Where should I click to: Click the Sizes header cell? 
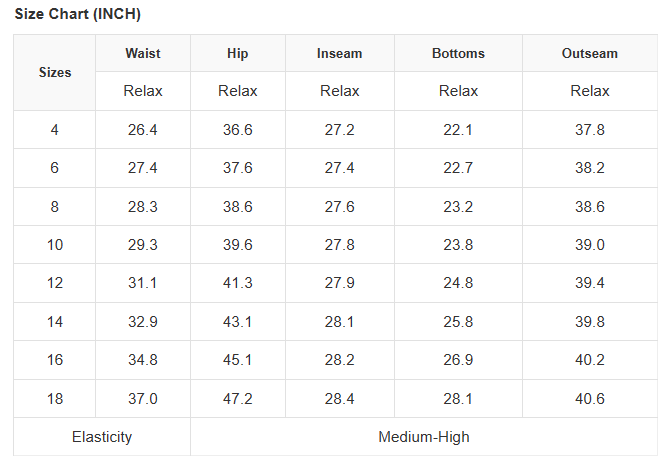(x=55, y=72)
